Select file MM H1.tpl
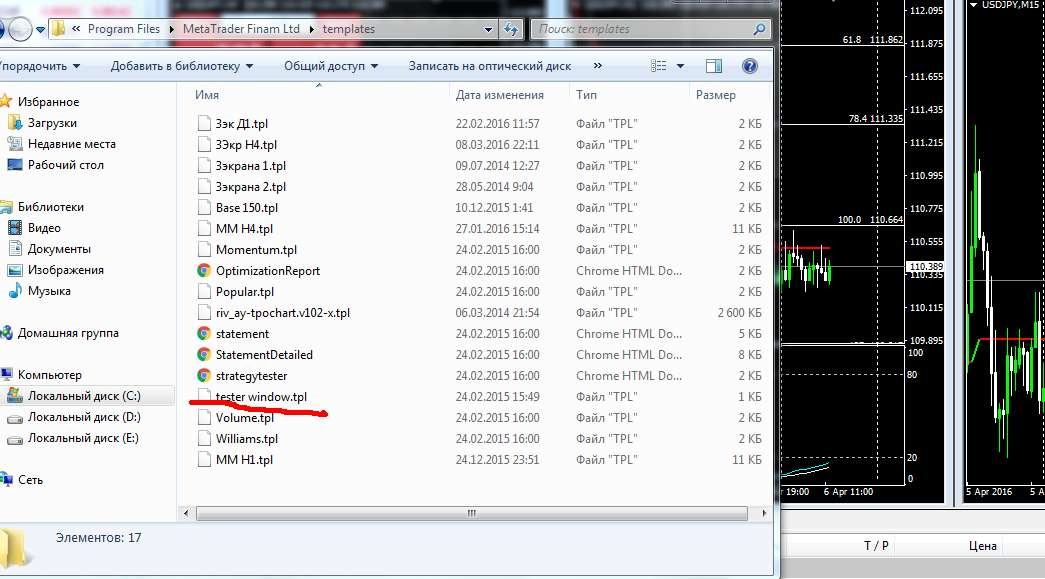The height and width of the screenshot is (579, 1045). click(244, 459)
